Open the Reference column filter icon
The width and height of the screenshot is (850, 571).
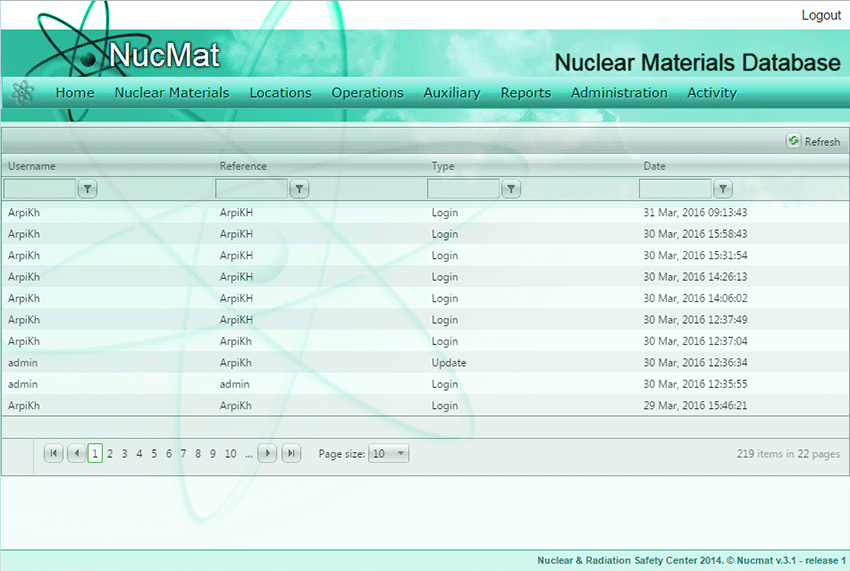[299, 189]
